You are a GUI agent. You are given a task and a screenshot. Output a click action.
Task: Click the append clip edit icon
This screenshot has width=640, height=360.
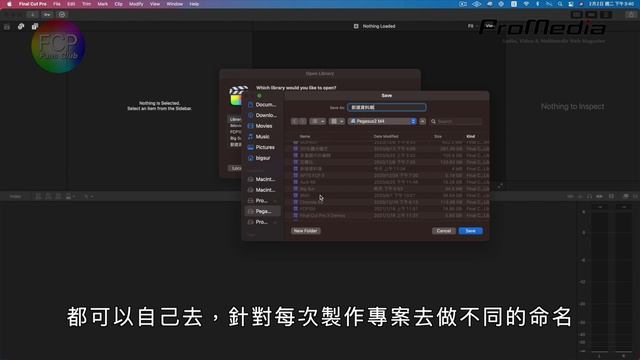(58, 197)
